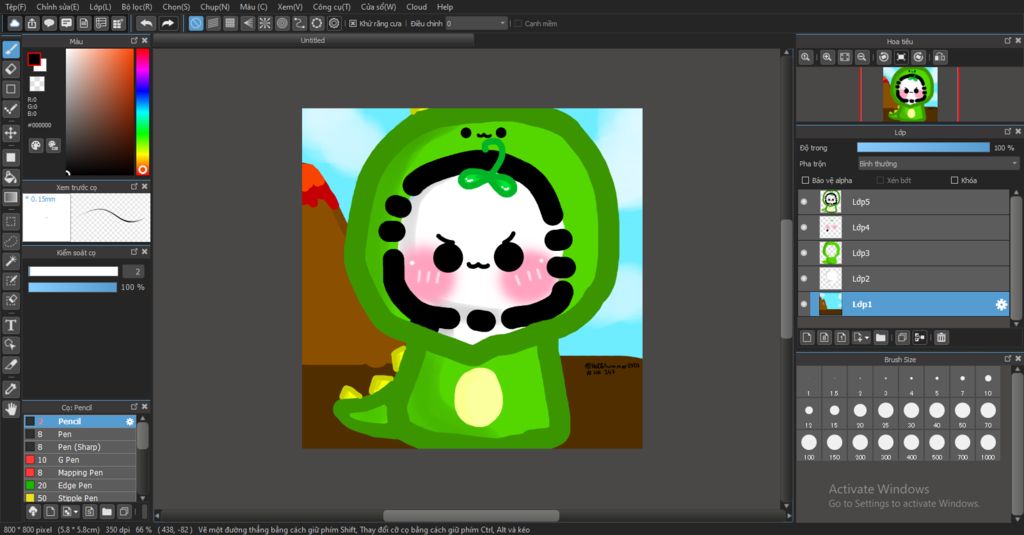Hide layer Lớp3 visibility dot
The height and width of the screenshot is (535, 1024).
point(804,253)
